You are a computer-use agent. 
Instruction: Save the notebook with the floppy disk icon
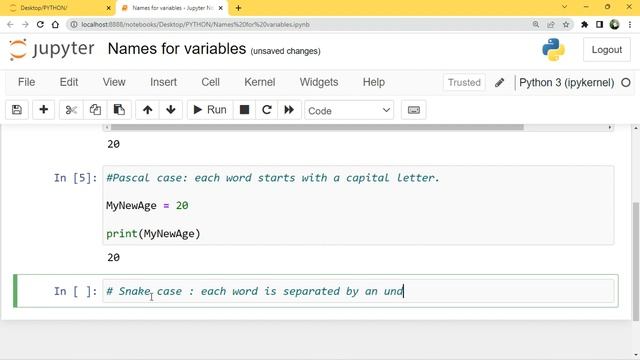tap(17, 110)
